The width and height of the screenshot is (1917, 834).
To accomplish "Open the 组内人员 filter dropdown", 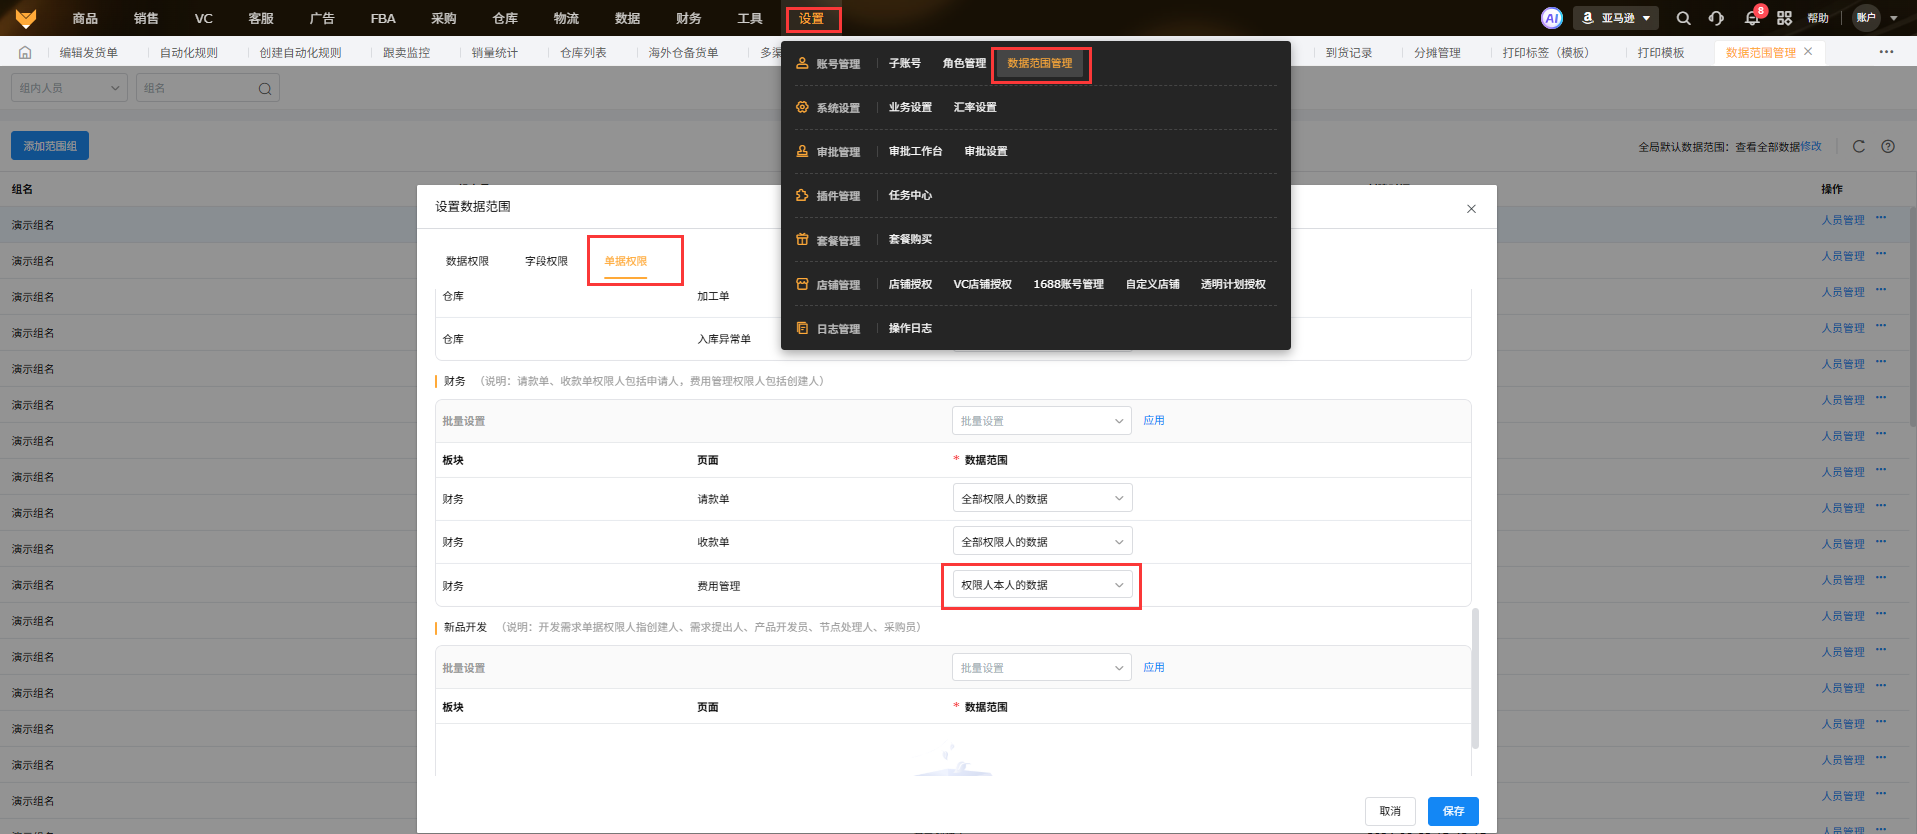I will (69, 88).
